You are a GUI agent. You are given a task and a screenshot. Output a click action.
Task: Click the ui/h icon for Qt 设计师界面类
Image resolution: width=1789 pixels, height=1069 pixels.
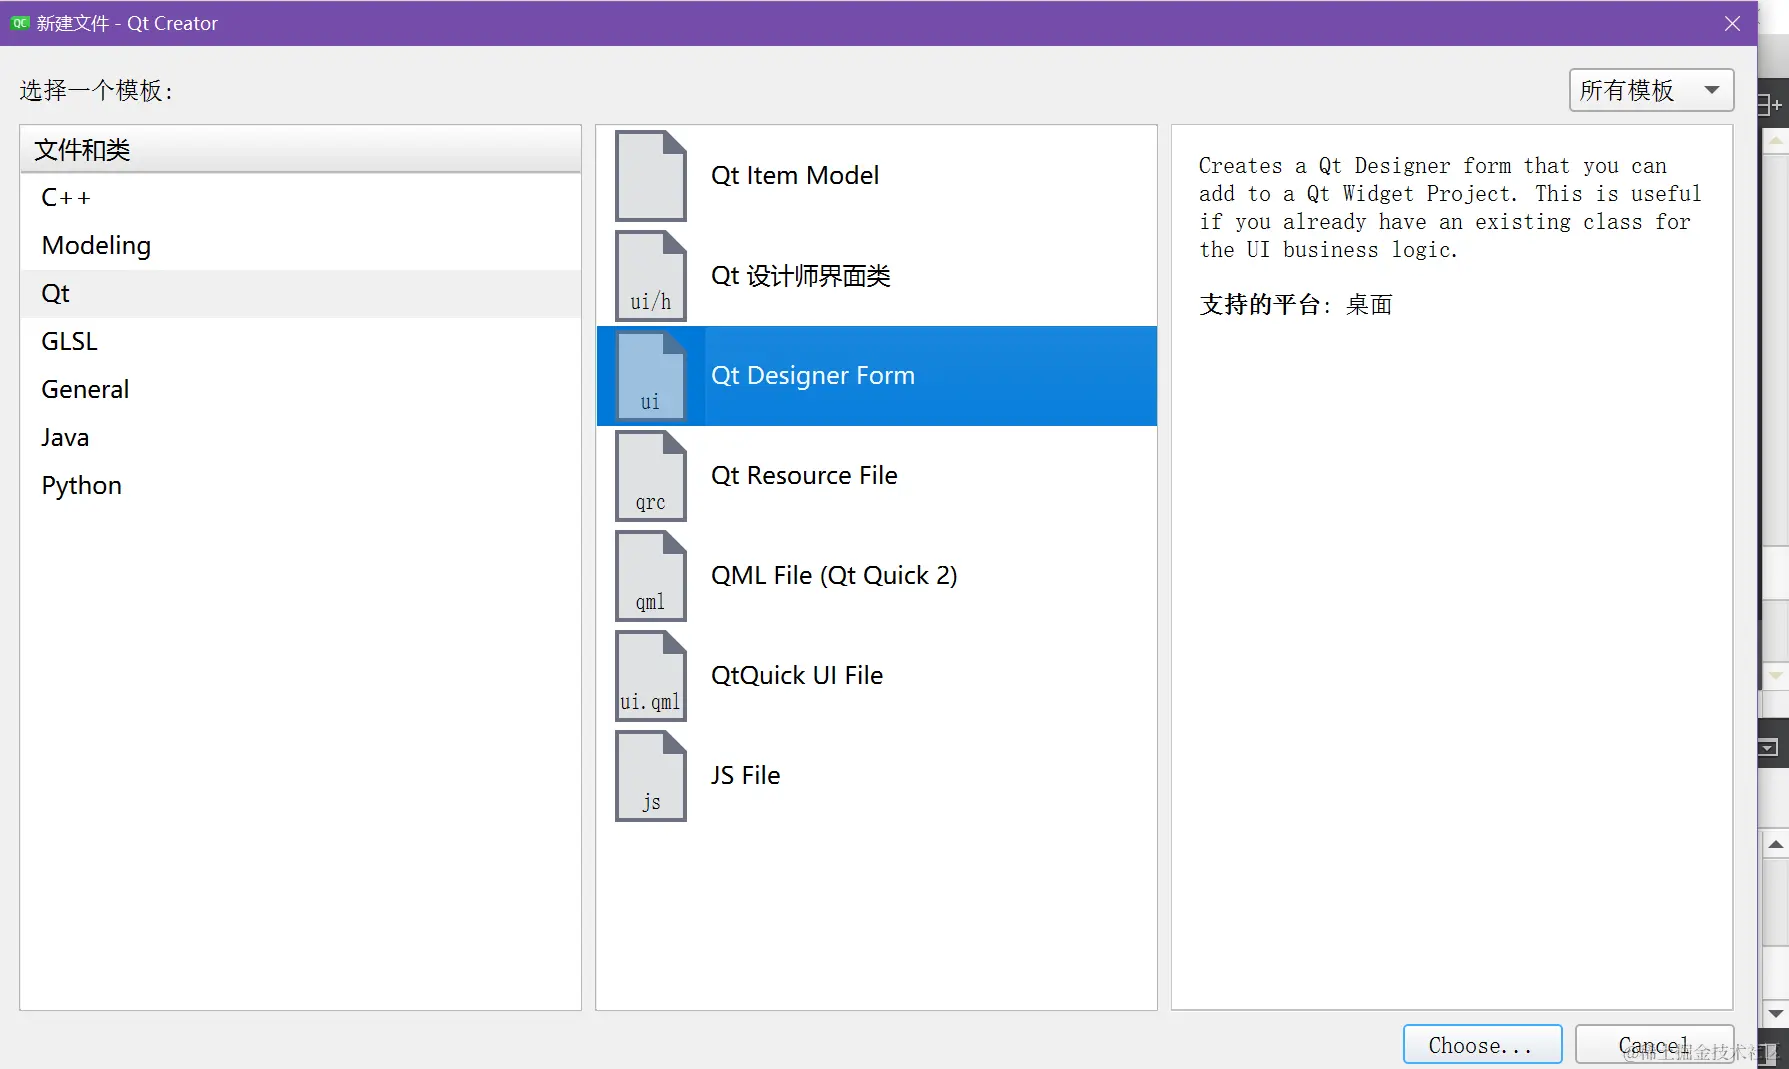(651, 276)
